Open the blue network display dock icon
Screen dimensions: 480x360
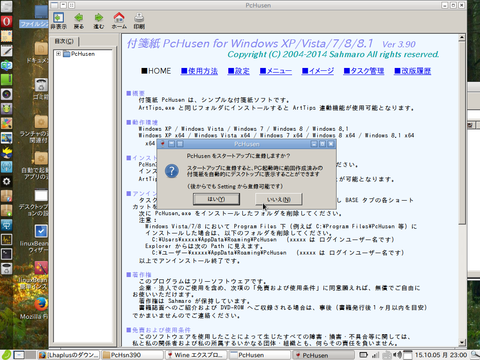[6, 225]
